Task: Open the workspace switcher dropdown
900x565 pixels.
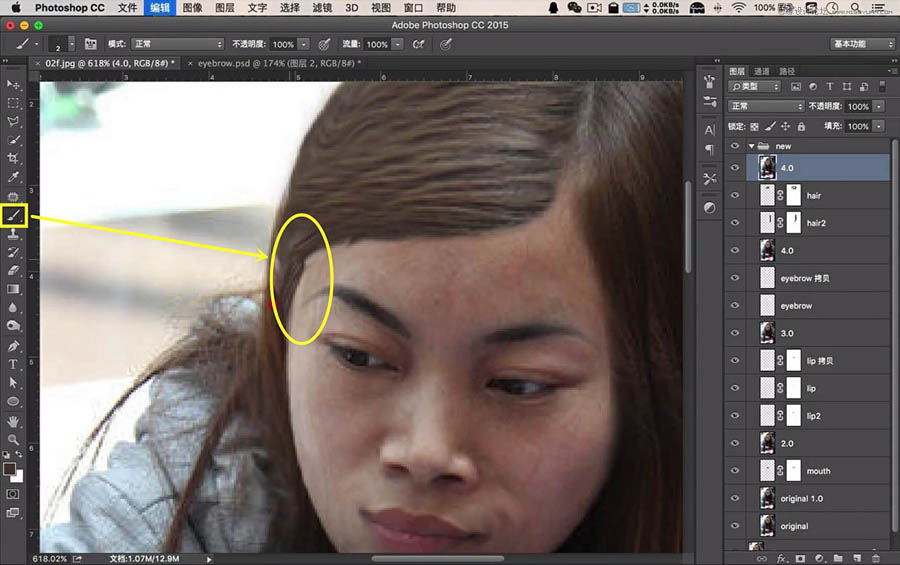Action: [x=863, y=44]
